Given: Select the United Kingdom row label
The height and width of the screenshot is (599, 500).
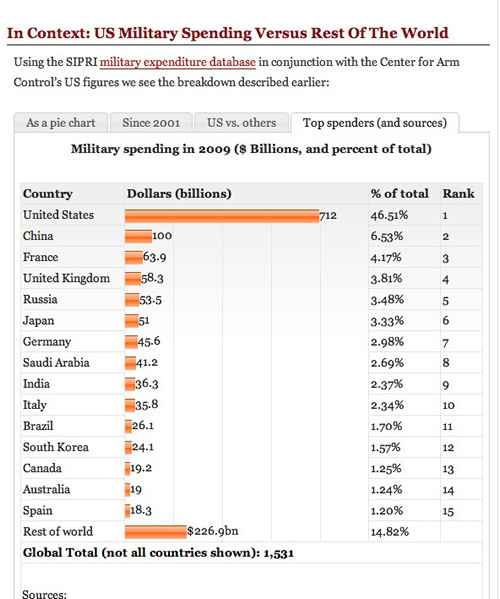Looking at the screenshot, I should coord(66,278).
